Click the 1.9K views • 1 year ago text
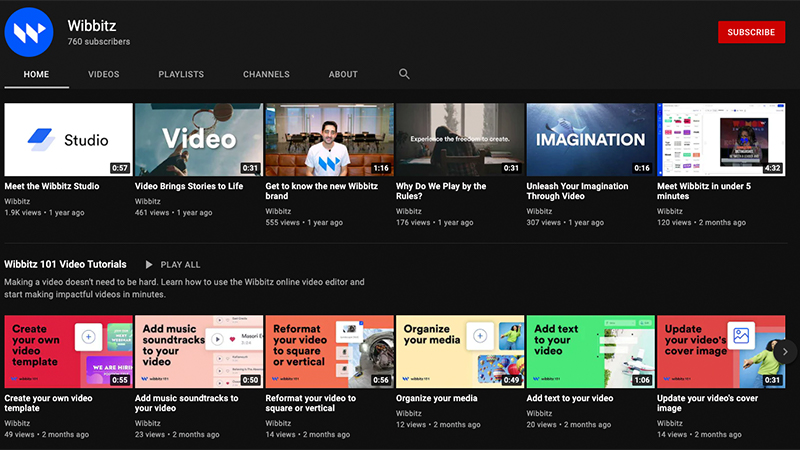This screenshot has width=800, height=450. click(44, 213)
